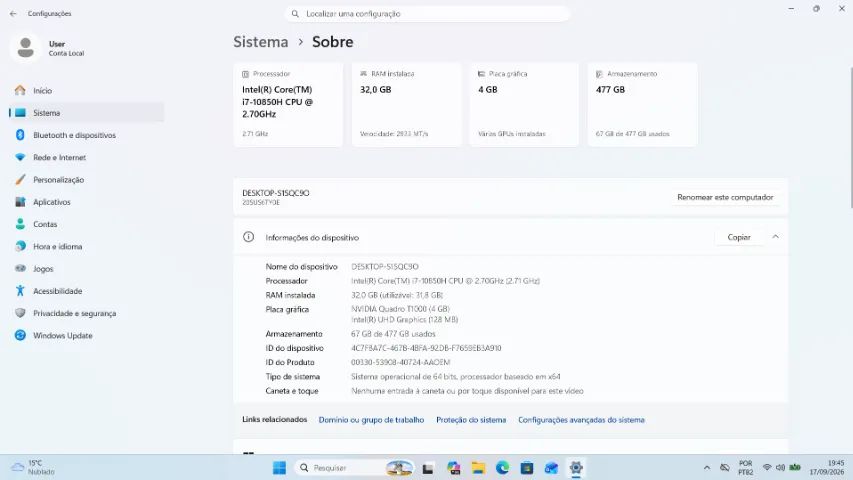
Task: Collapse the Informações do dispositivo section
Action: tap(775, 237)
